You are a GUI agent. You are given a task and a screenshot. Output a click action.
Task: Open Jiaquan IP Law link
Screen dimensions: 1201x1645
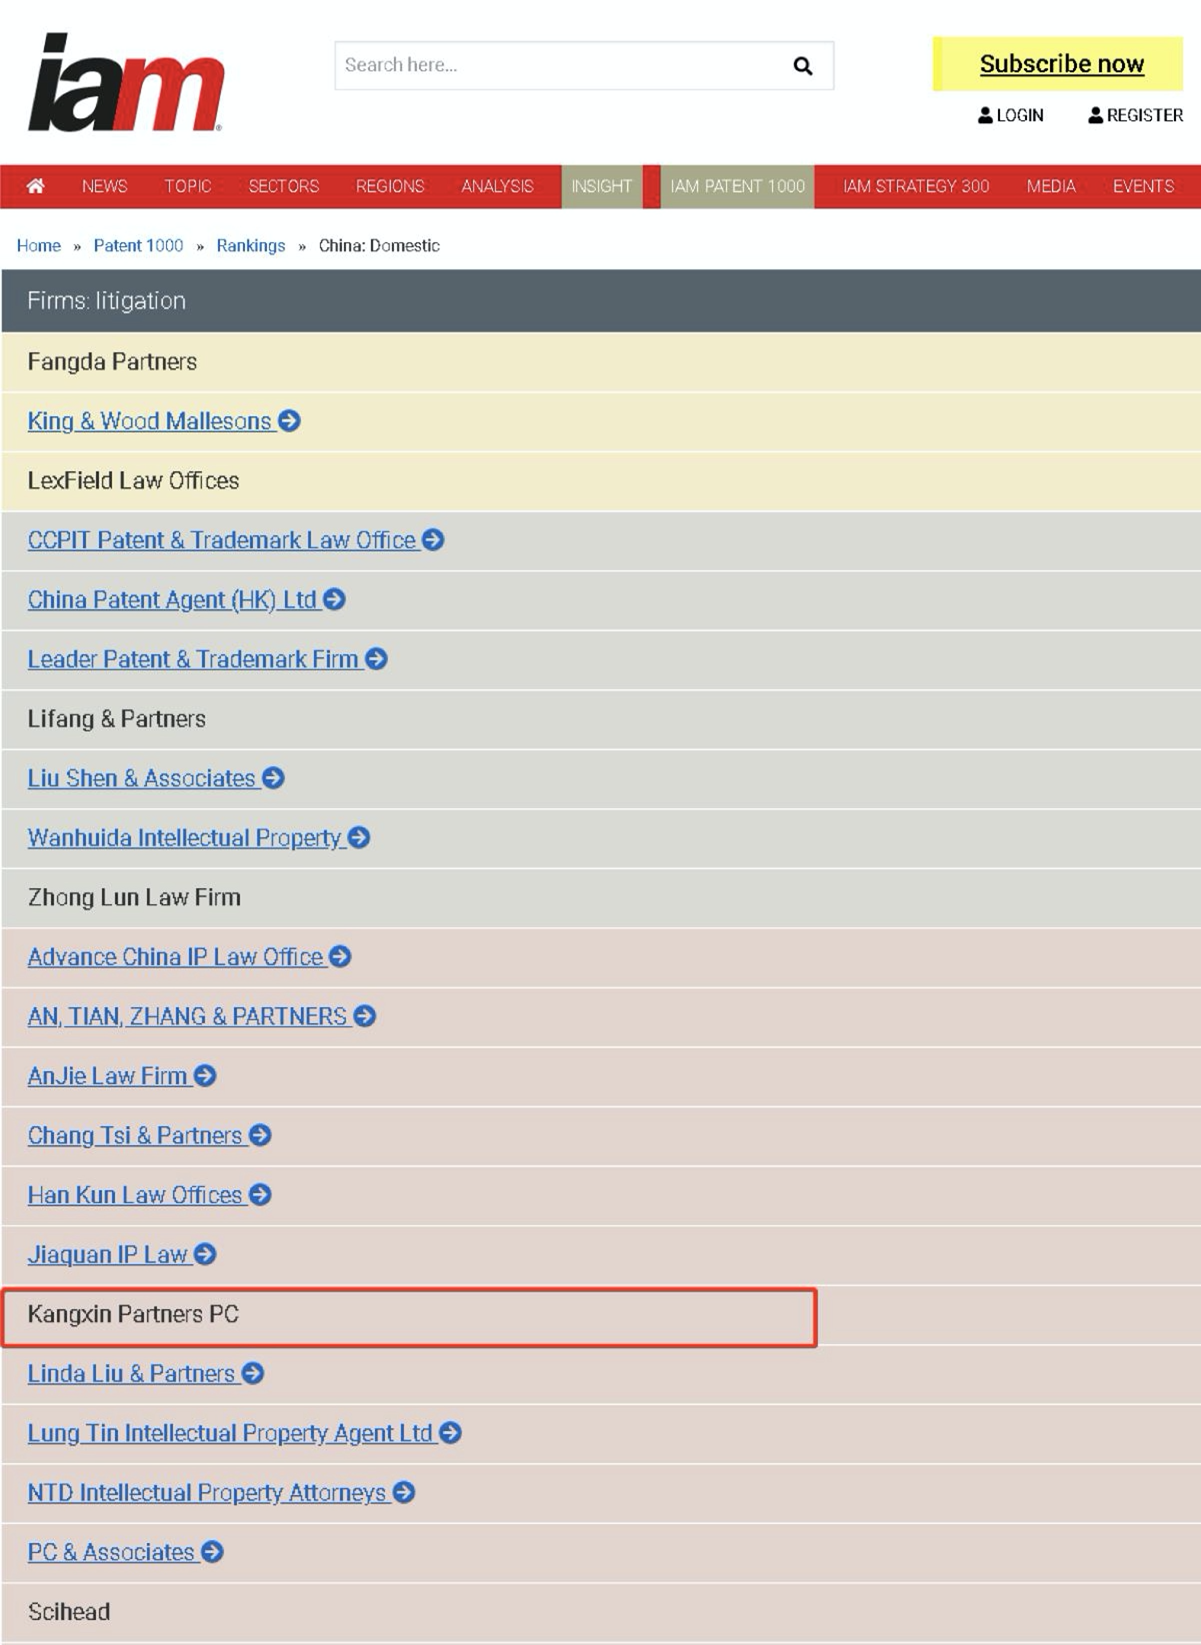(x=108, y=1254)
